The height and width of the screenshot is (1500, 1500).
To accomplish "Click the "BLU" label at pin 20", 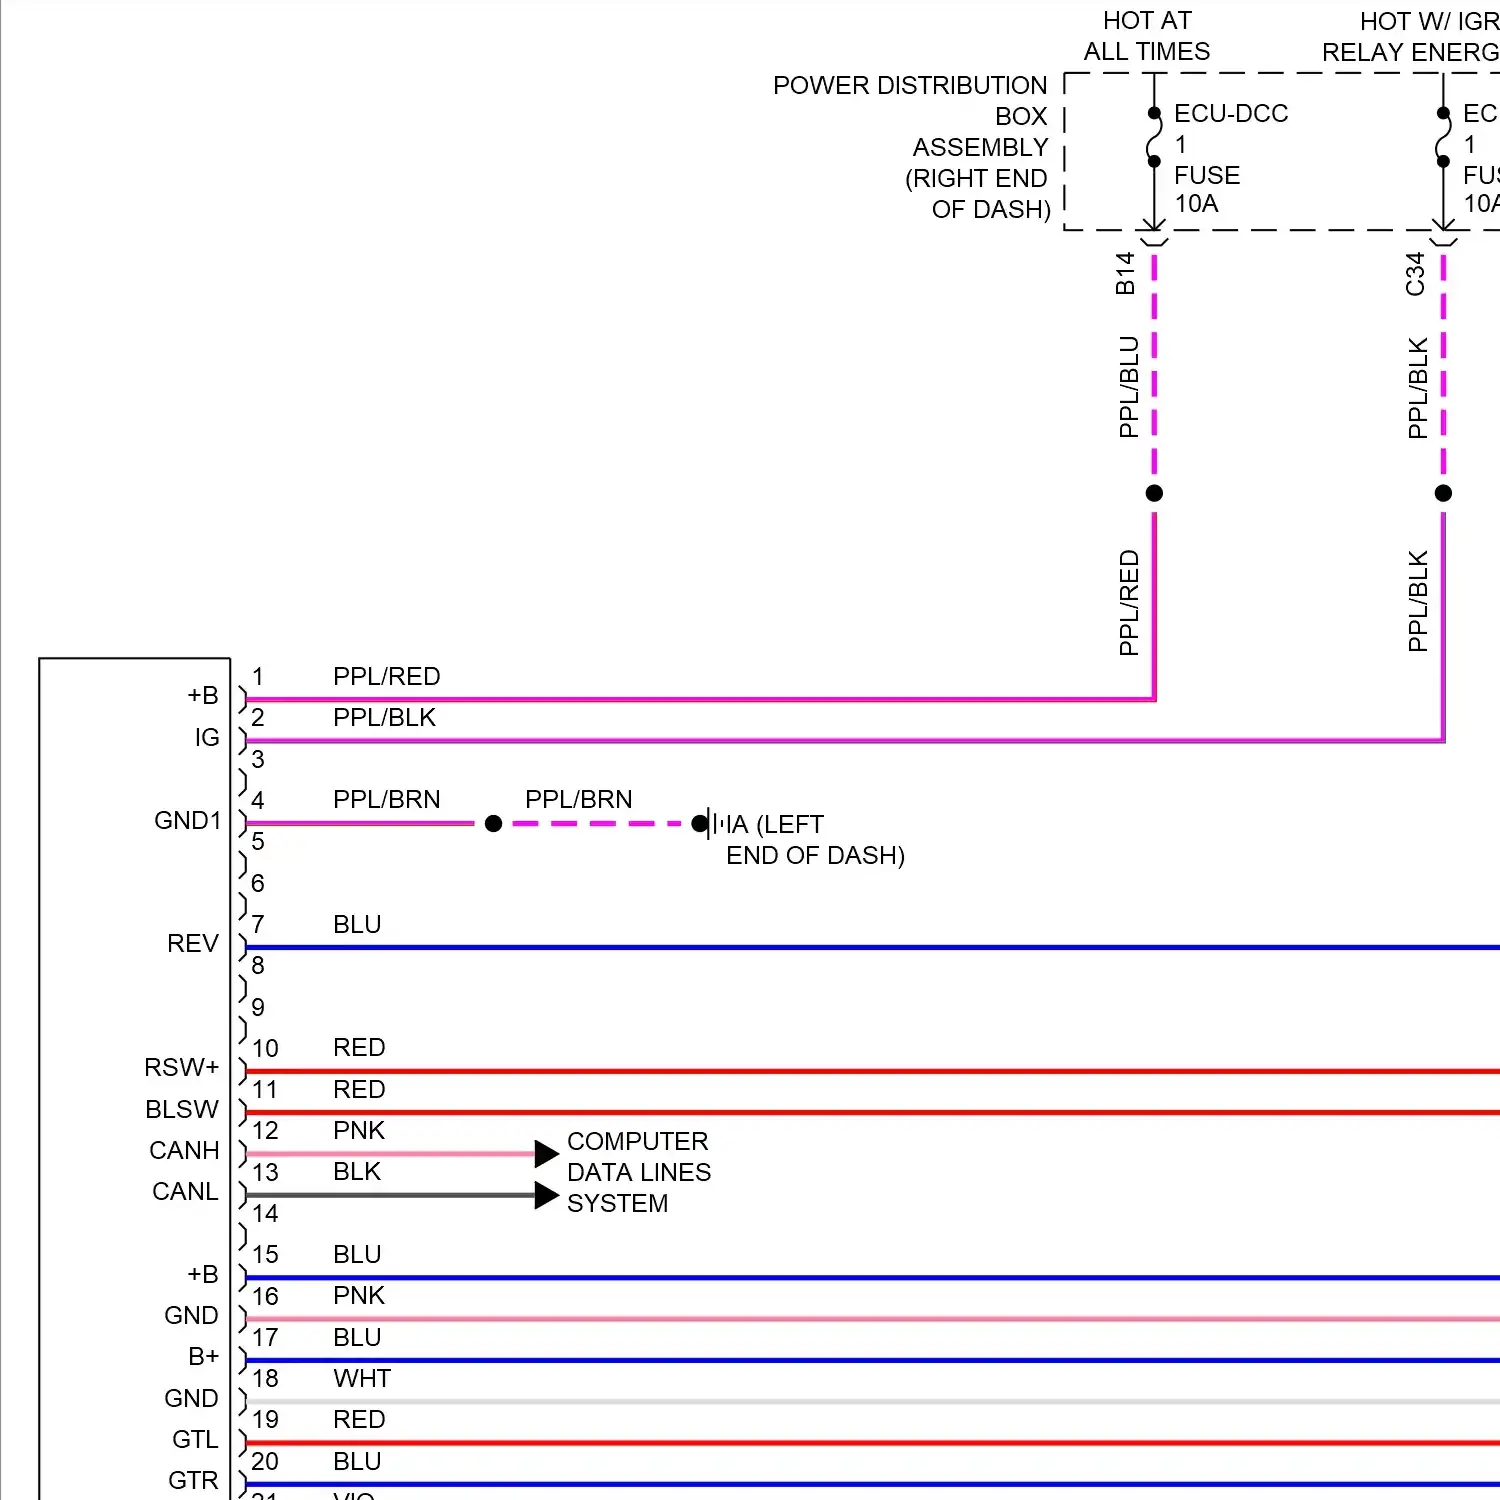I will (357, 1462).
